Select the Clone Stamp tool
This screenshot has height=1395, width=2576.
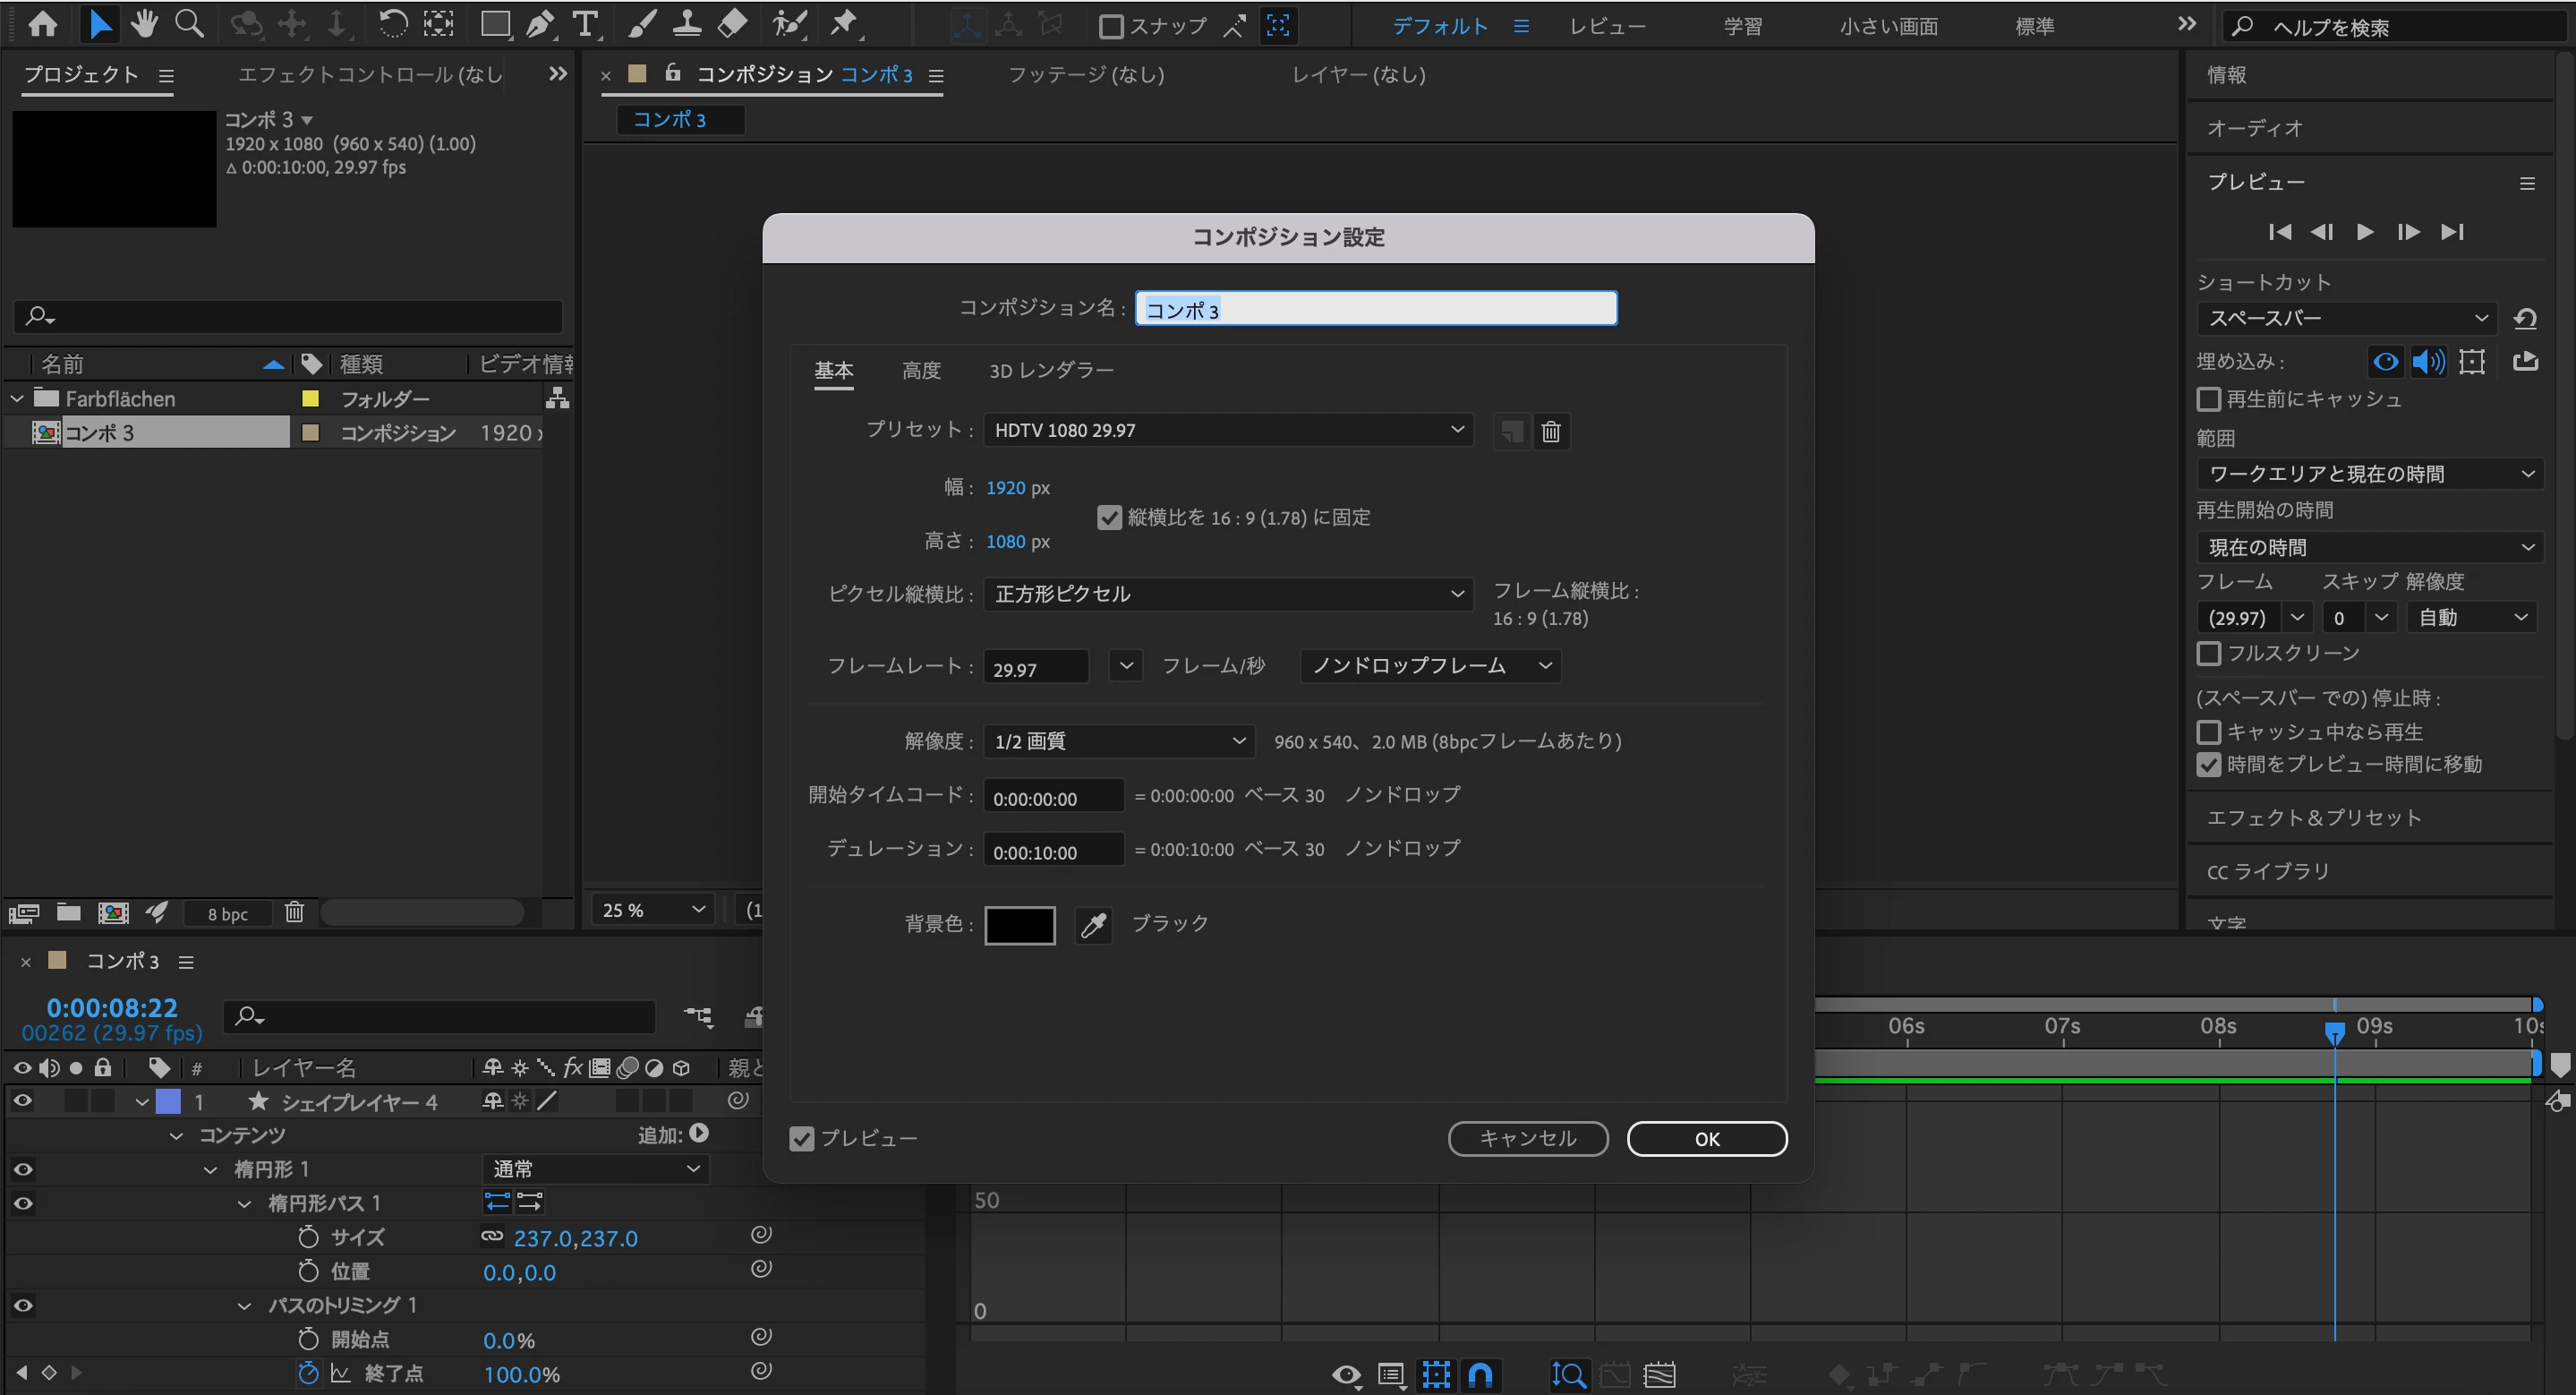687,24
